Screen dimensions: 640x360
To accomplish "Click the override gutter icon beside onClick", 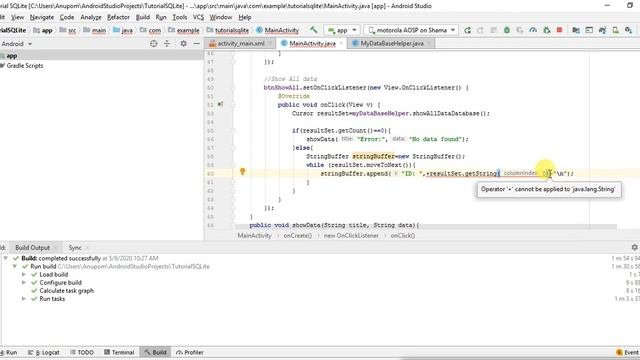I will (220, 104).
